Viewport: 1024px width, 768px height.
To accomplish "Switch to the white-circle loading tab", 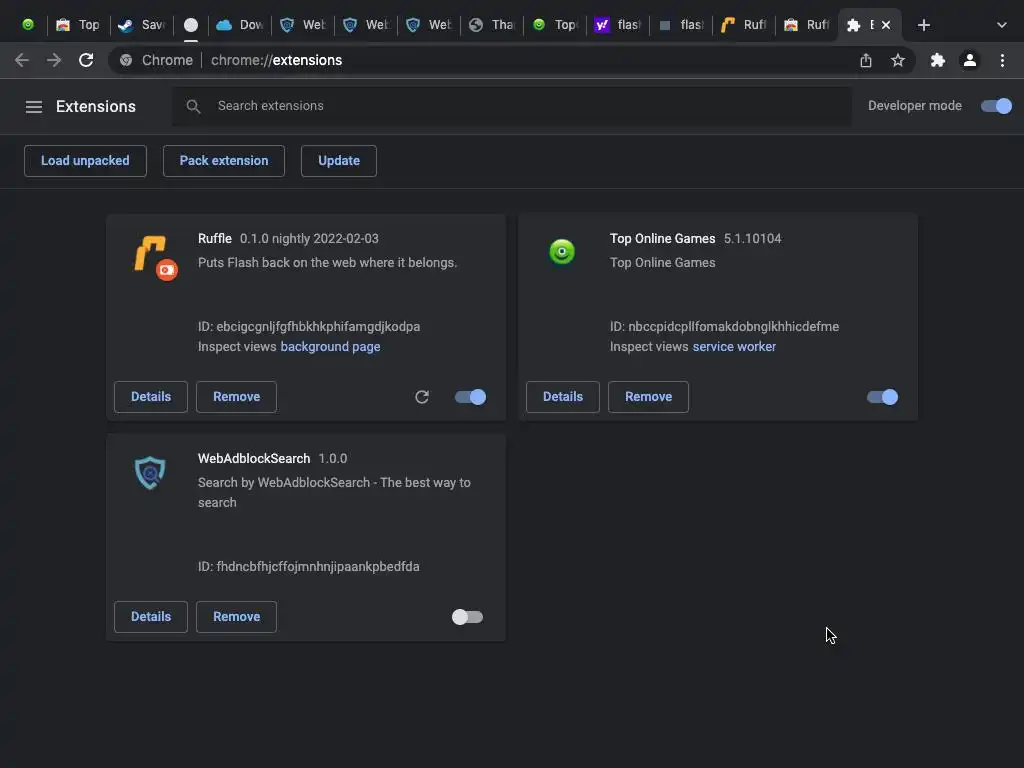I will tap(191, 25).
